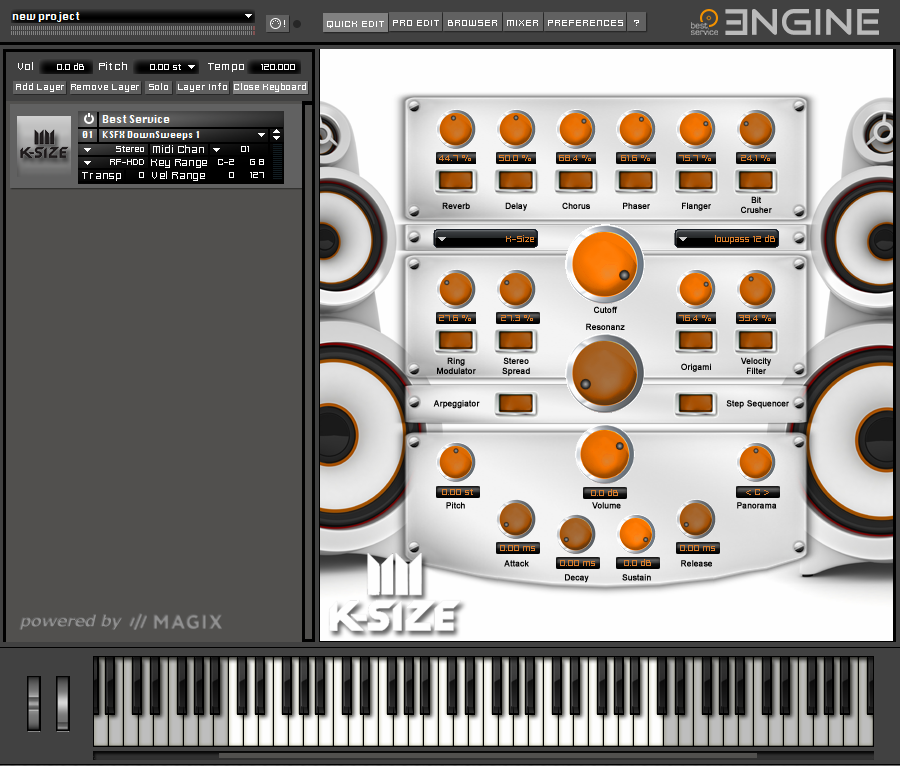Viewport: 900px width, 766px height.
Task: Turn on the Arpeggiator switch
Action: 516,403
